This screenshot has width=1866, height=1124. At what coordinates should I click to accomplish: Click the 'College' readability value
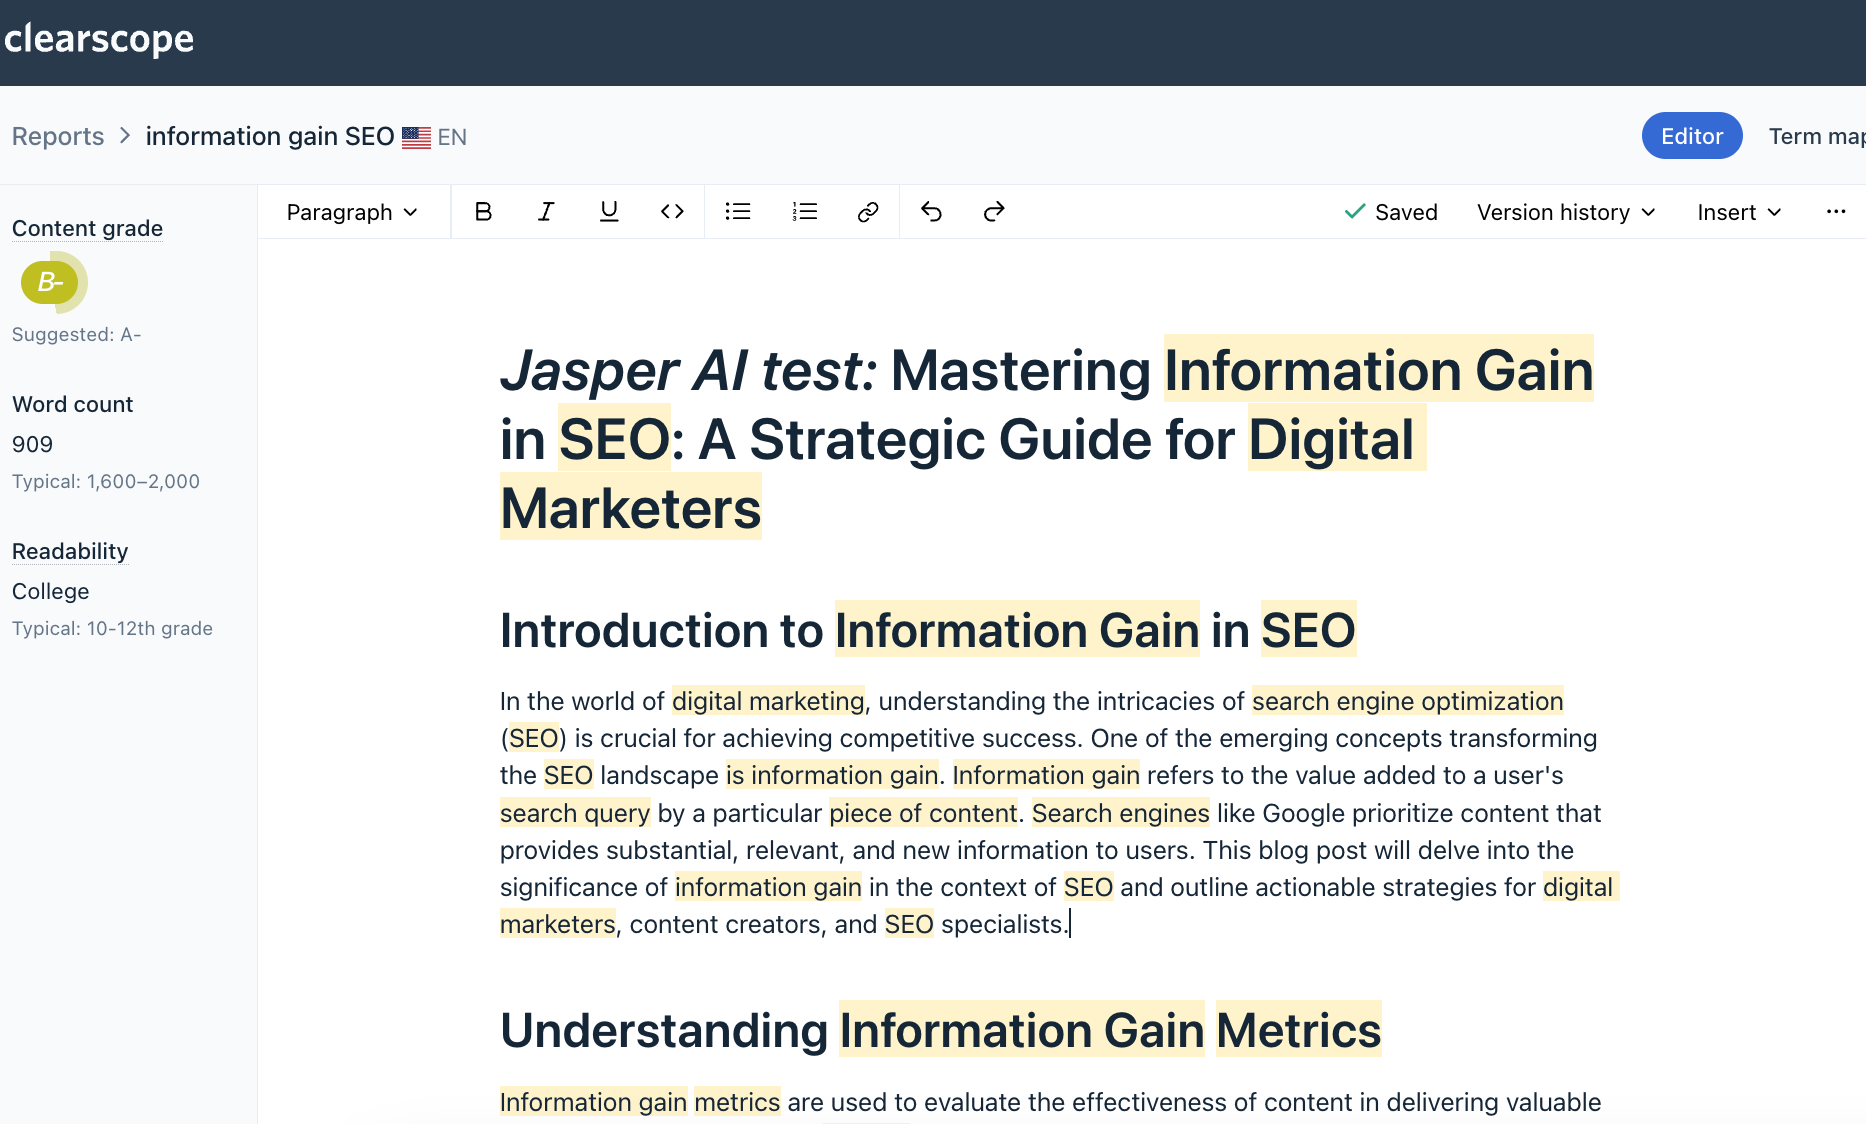click(50, 591)
